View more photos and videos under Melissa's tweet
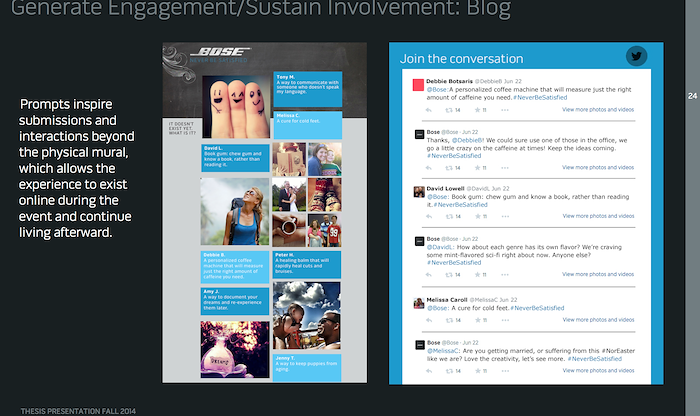 pyautogui.click(x=598, y=320)
